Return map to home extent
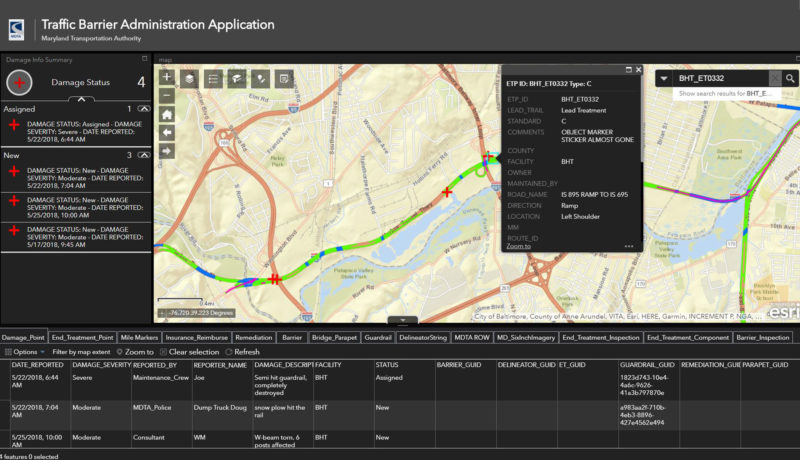The image size is (800, 460). point(166,114)
